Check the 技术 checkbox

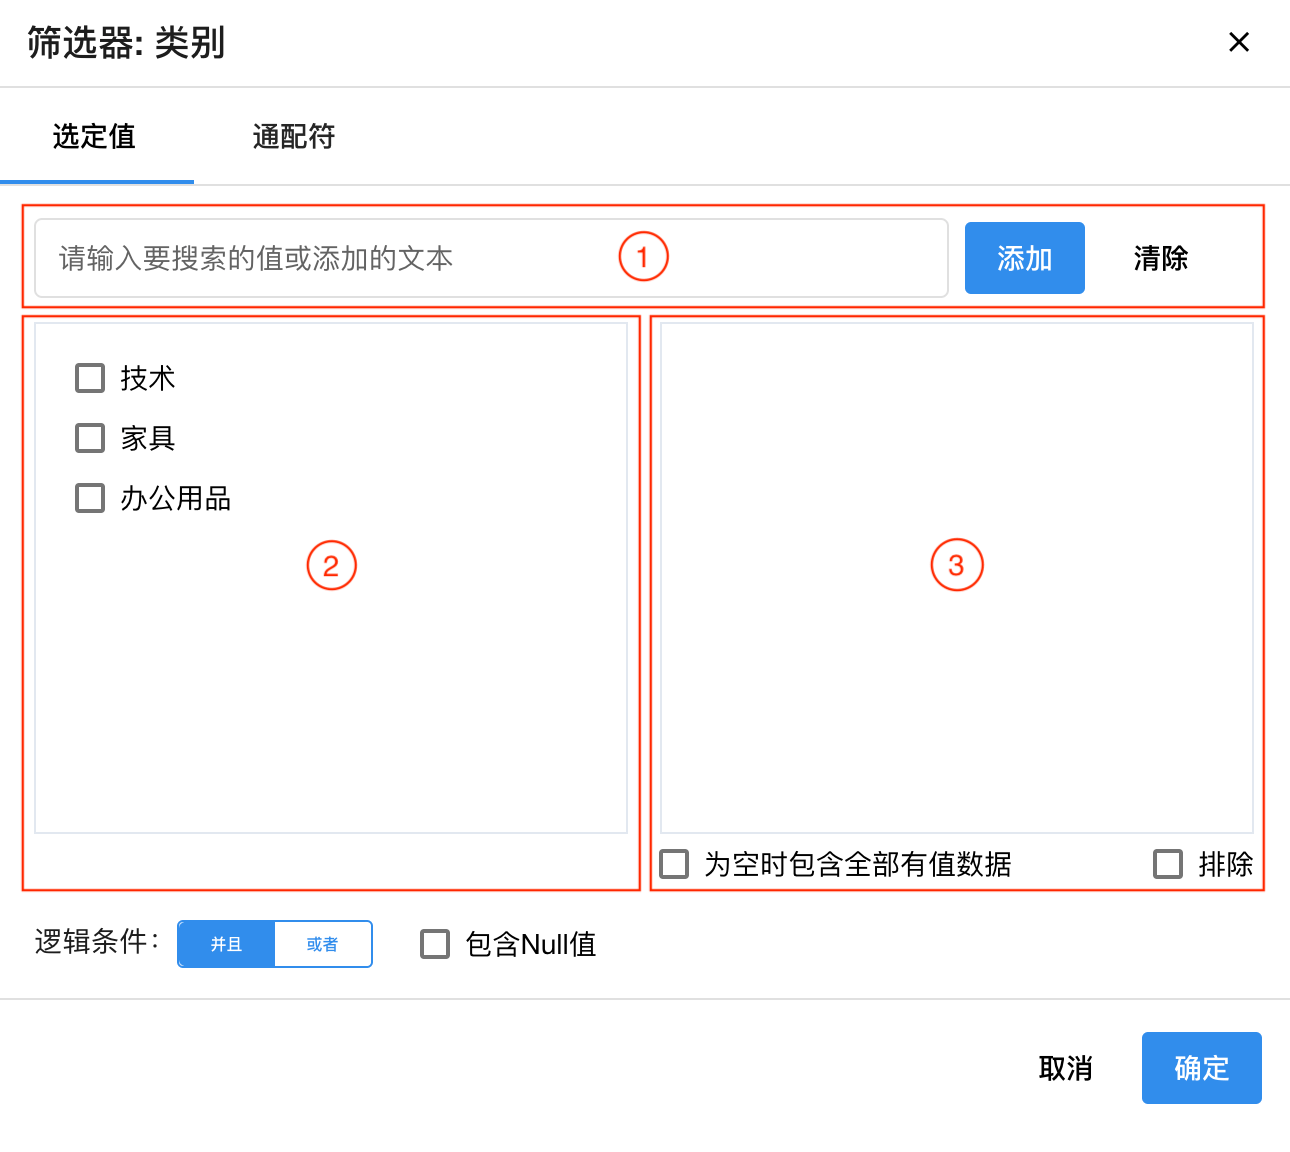[90, 378]
